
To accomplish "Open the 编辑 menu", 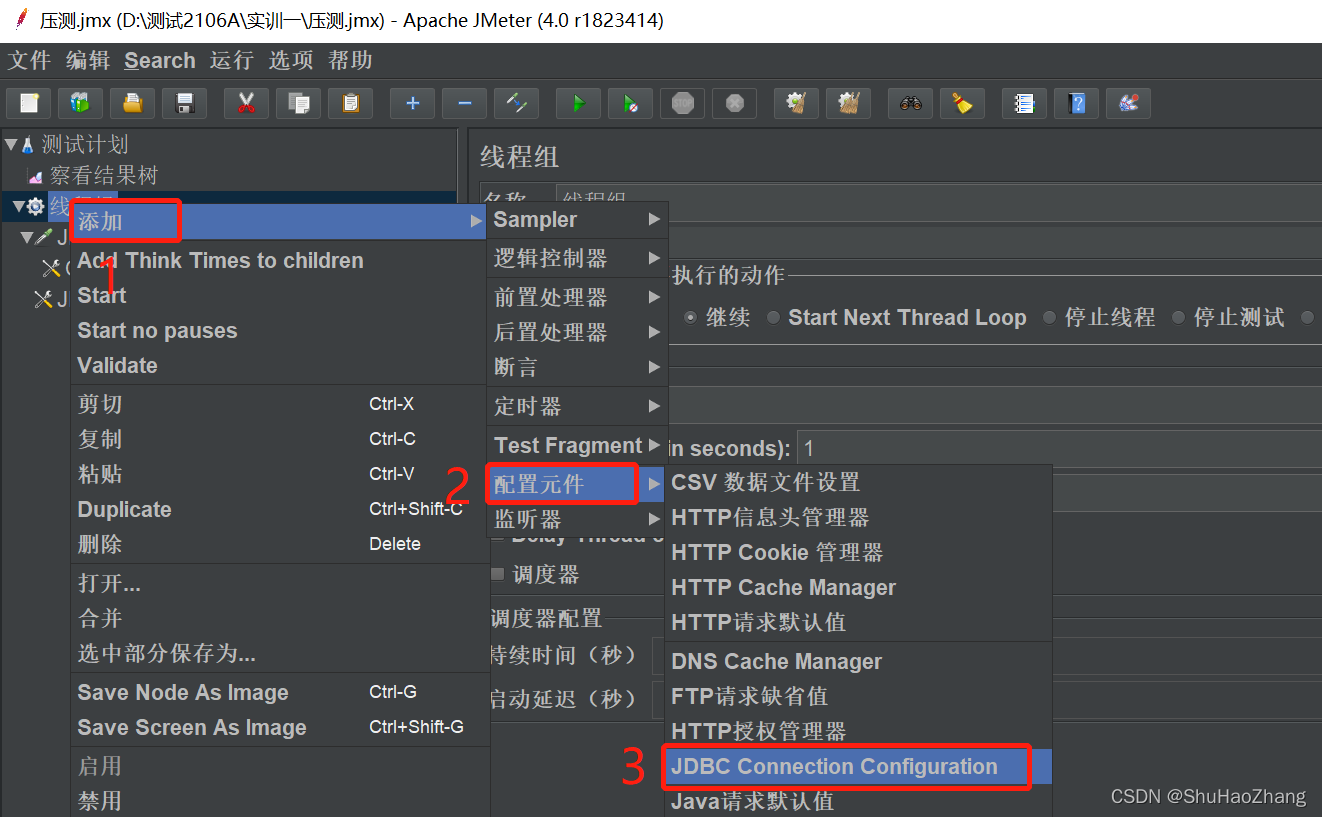I will [88, 61].
